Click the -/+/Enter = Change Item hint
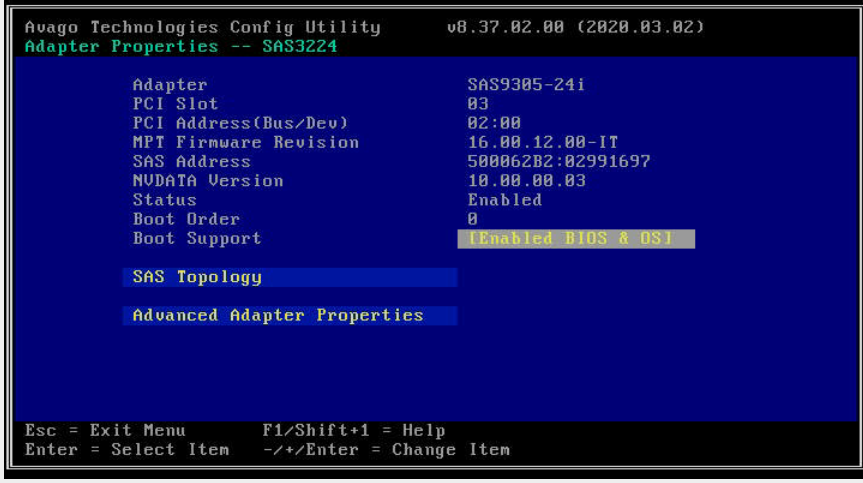The height and width of the screenshot is (483, 863). click(386, 449)
